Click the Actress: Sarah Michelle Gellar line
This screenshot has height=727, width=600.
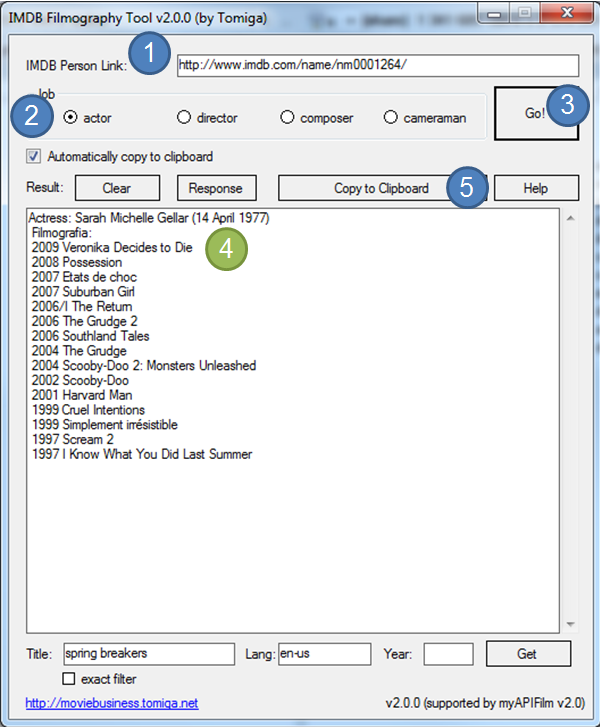click(x=149, y=217)
